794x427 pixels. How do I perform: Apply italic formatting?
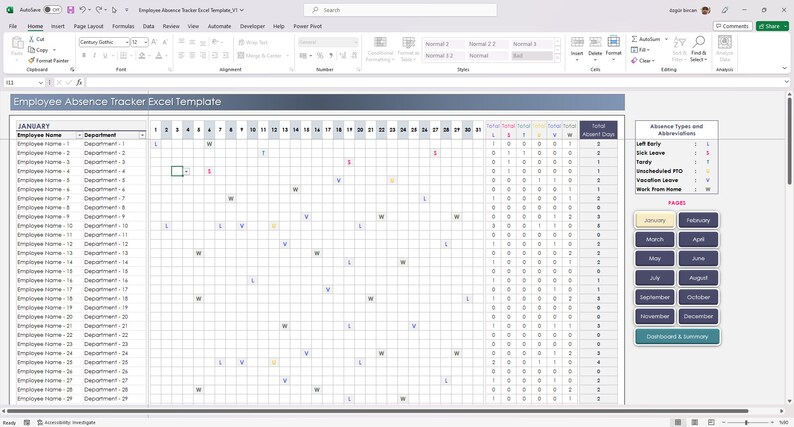pyautogui.click(x=94, y=55)
